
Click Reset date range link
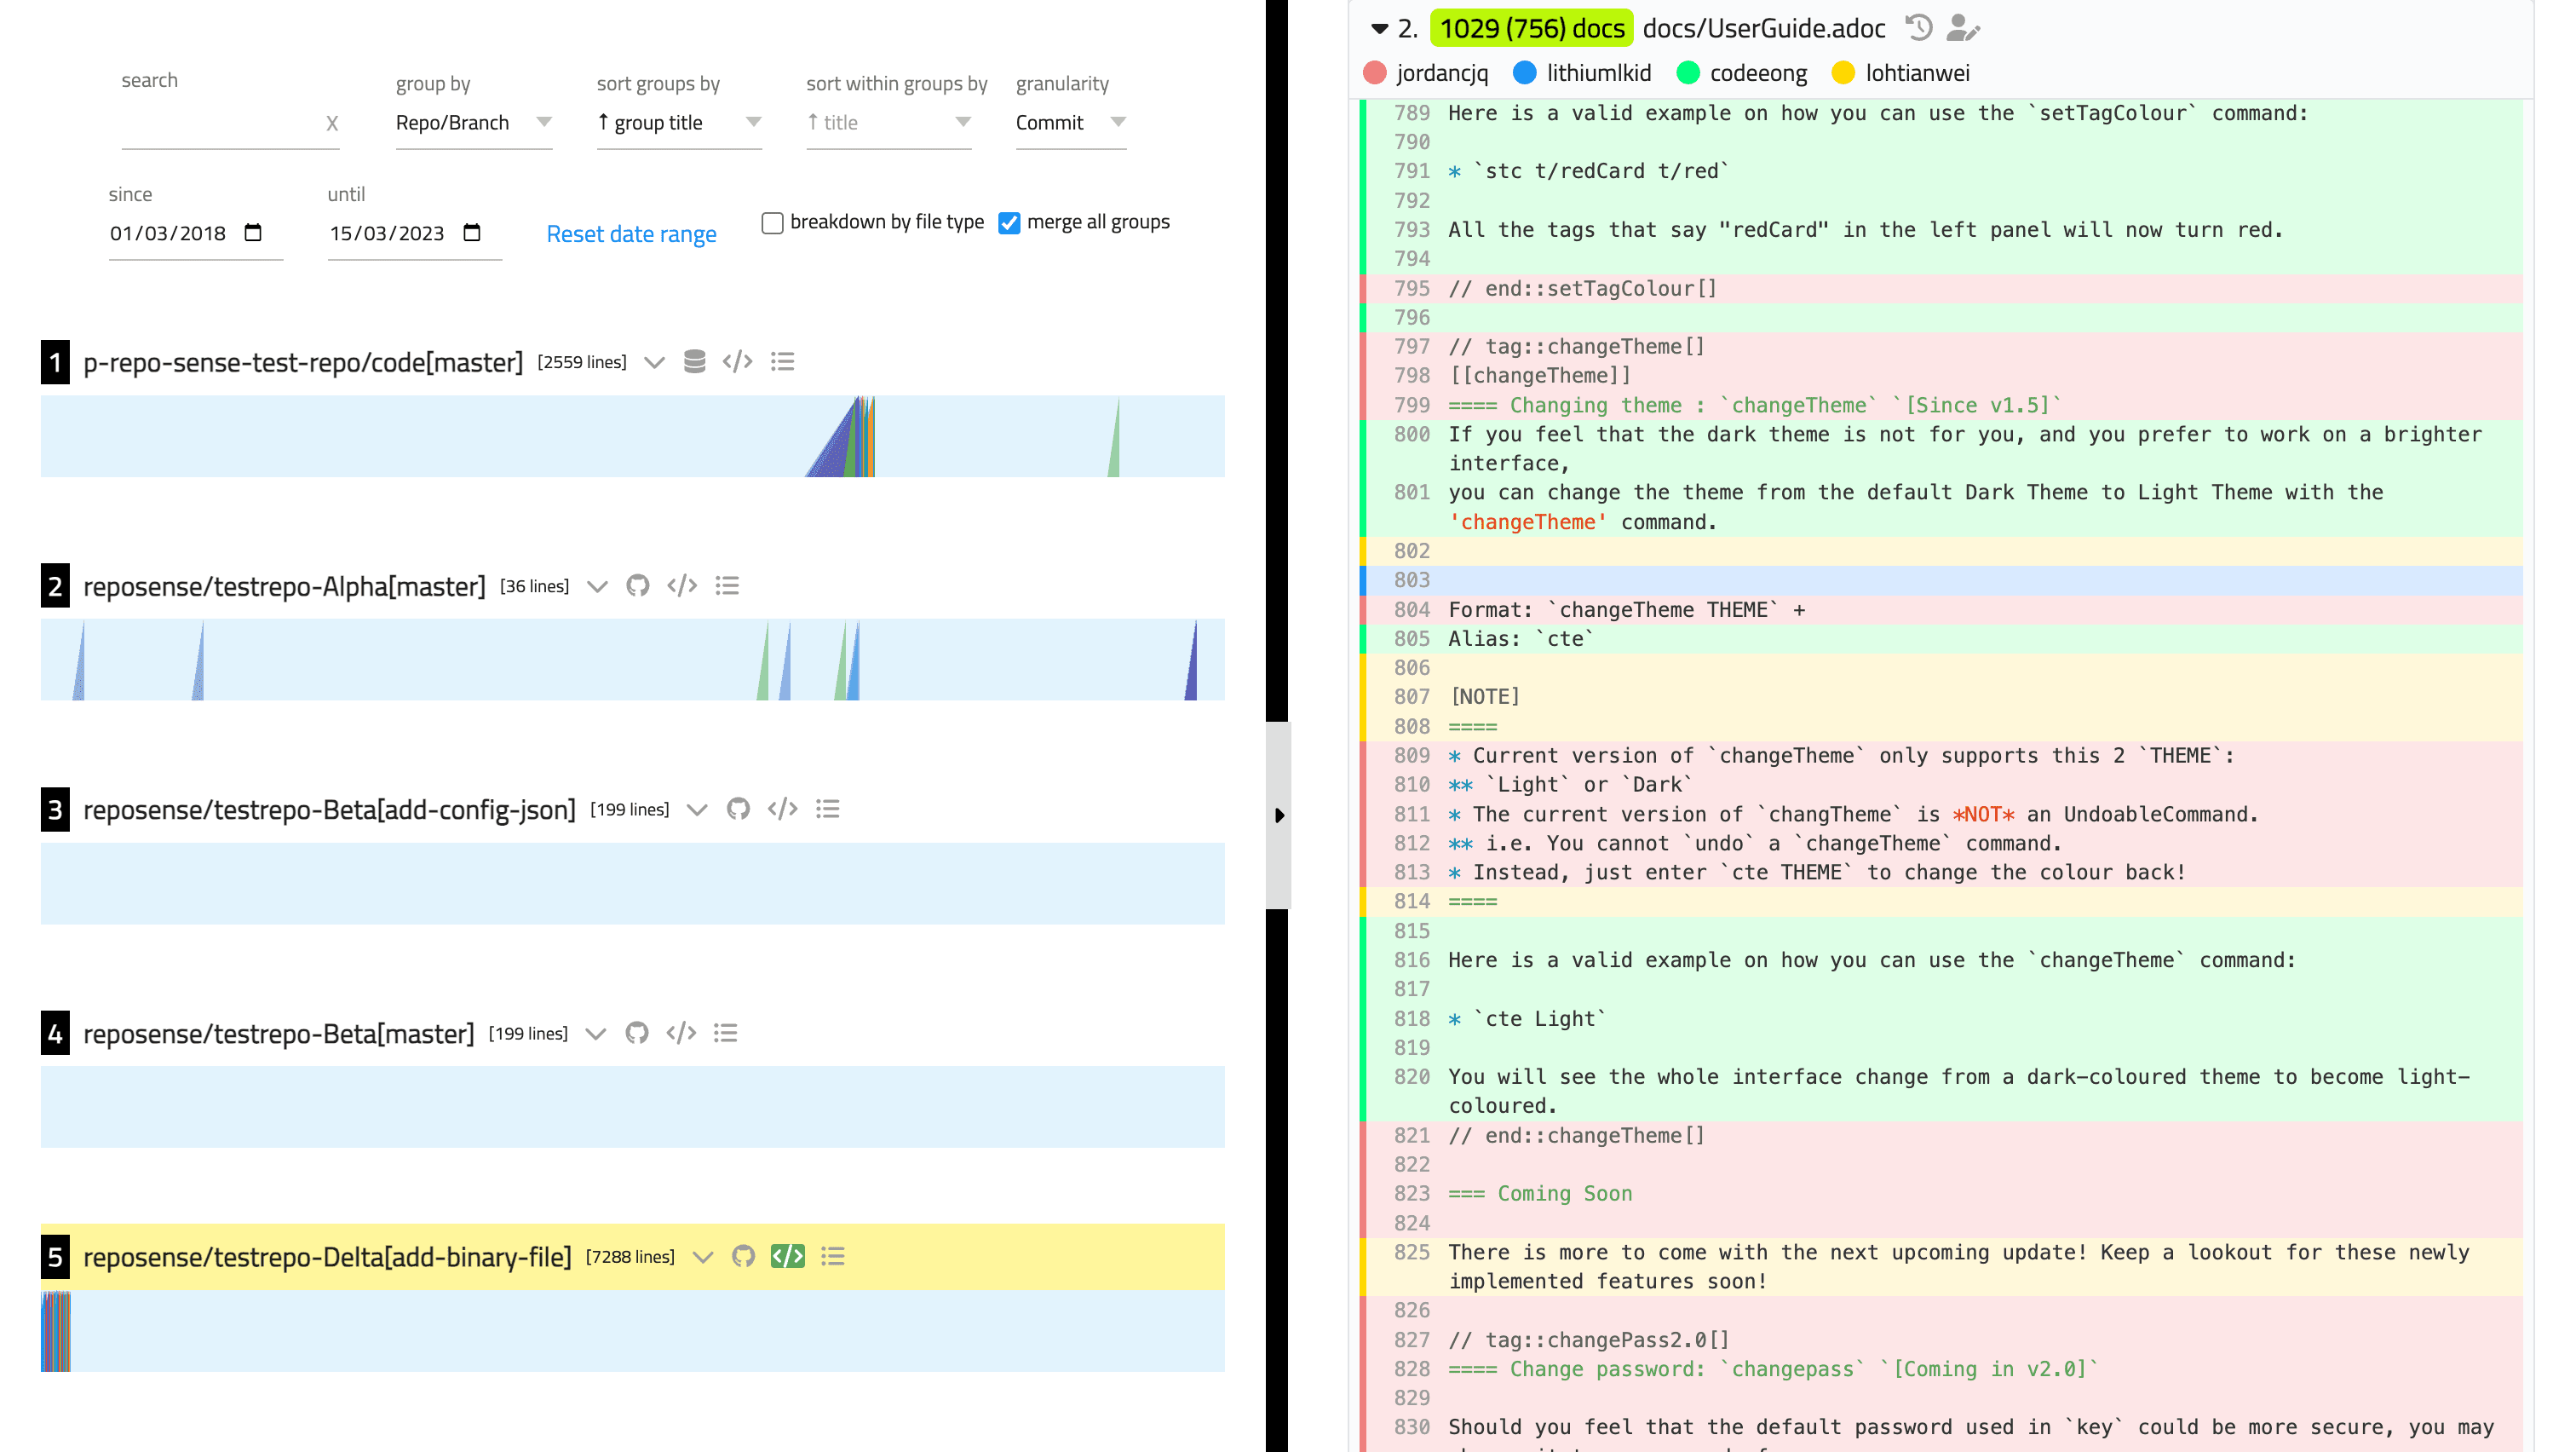click(x=631, y=233)
